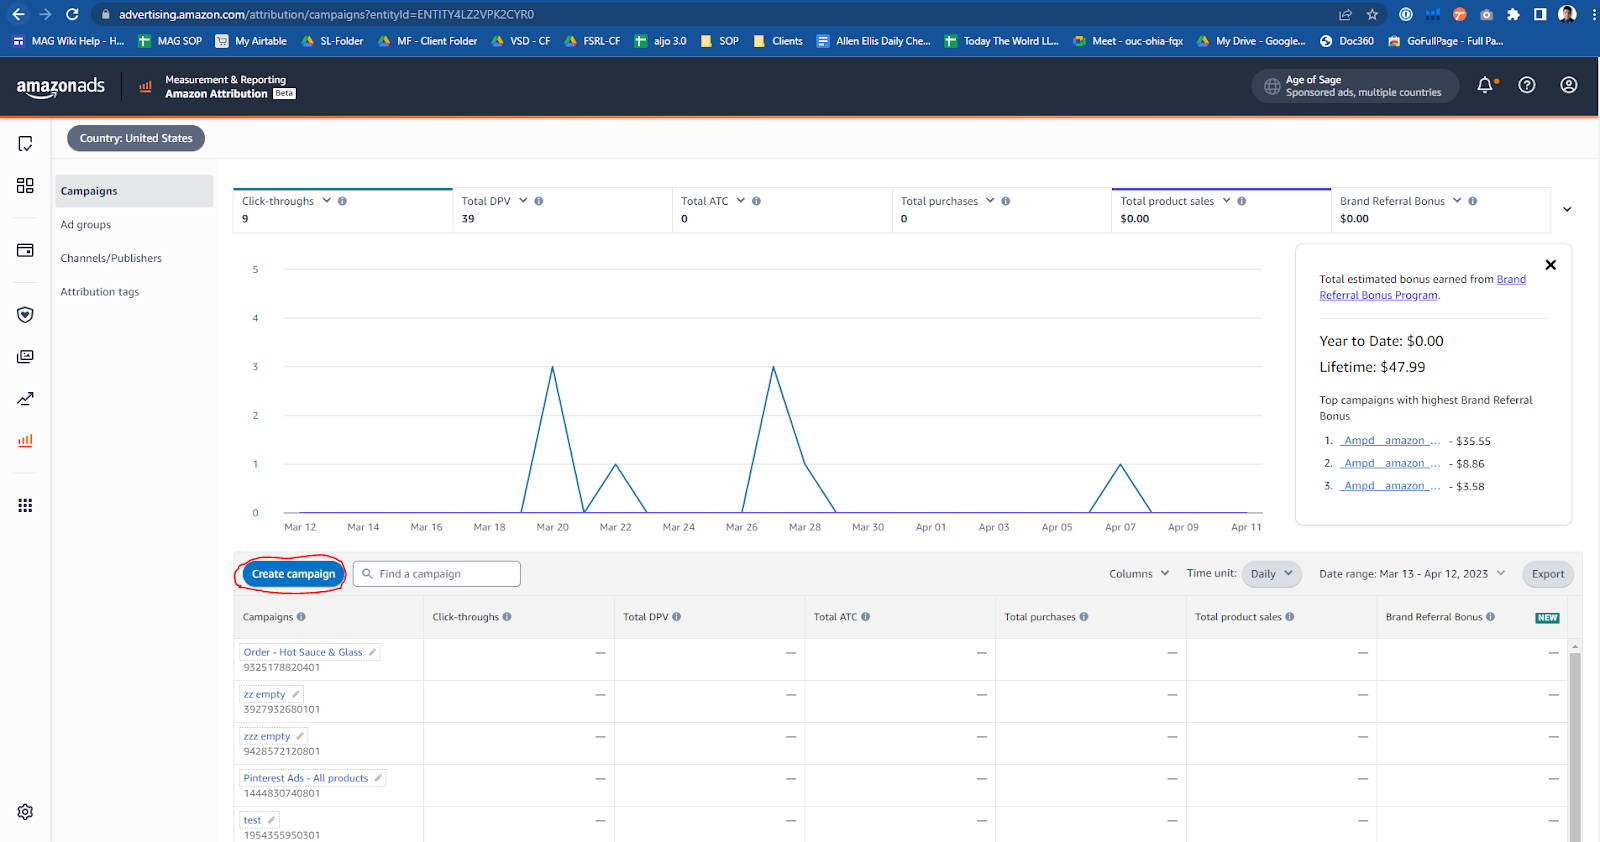Open the Click-throughs metric dropdown
The width and height of the screenshot is (1600, 842).
tap(326, 201)
